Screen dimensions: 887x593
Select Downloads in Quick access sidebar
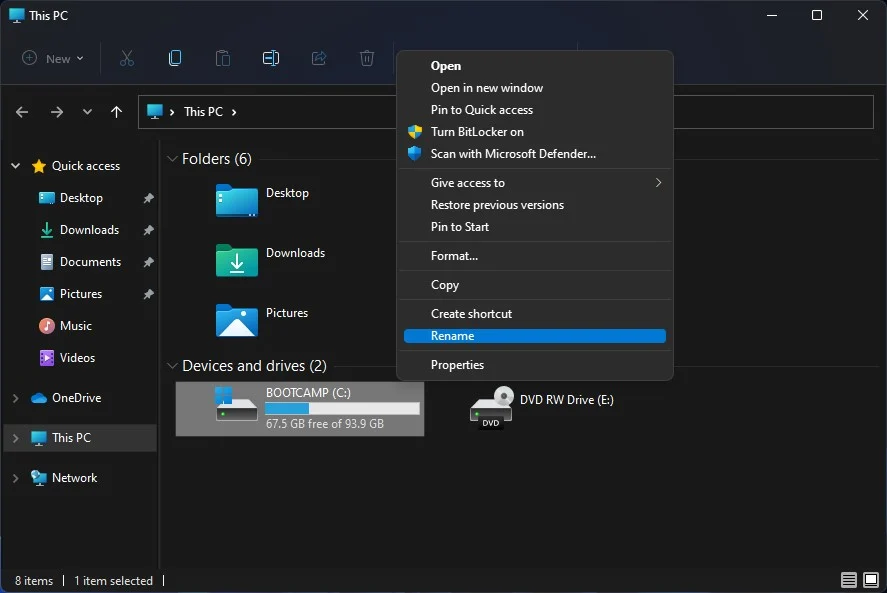[x=89, y=230]
